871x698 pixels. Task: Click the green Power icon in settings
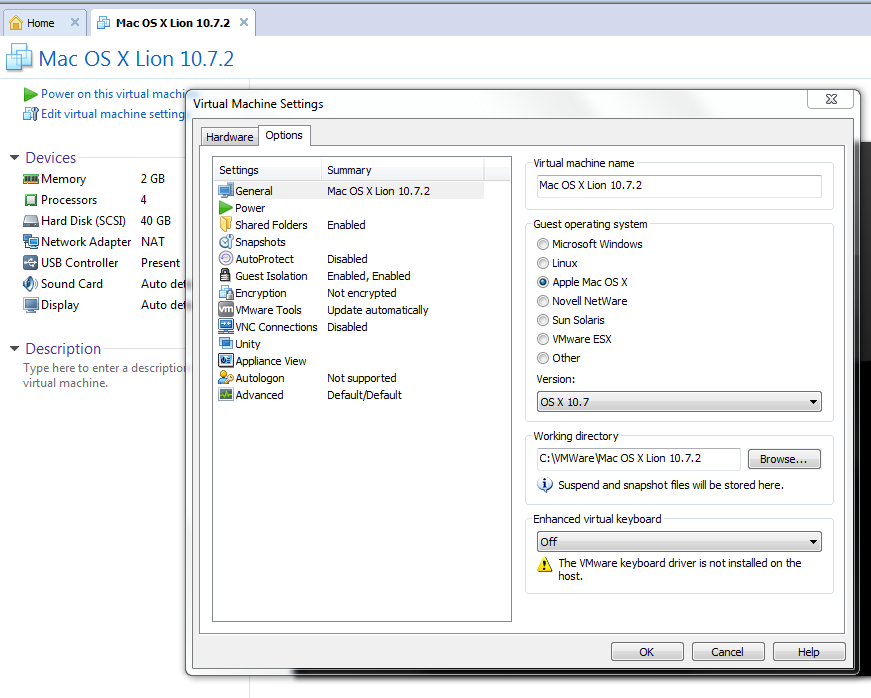[226, 208]
